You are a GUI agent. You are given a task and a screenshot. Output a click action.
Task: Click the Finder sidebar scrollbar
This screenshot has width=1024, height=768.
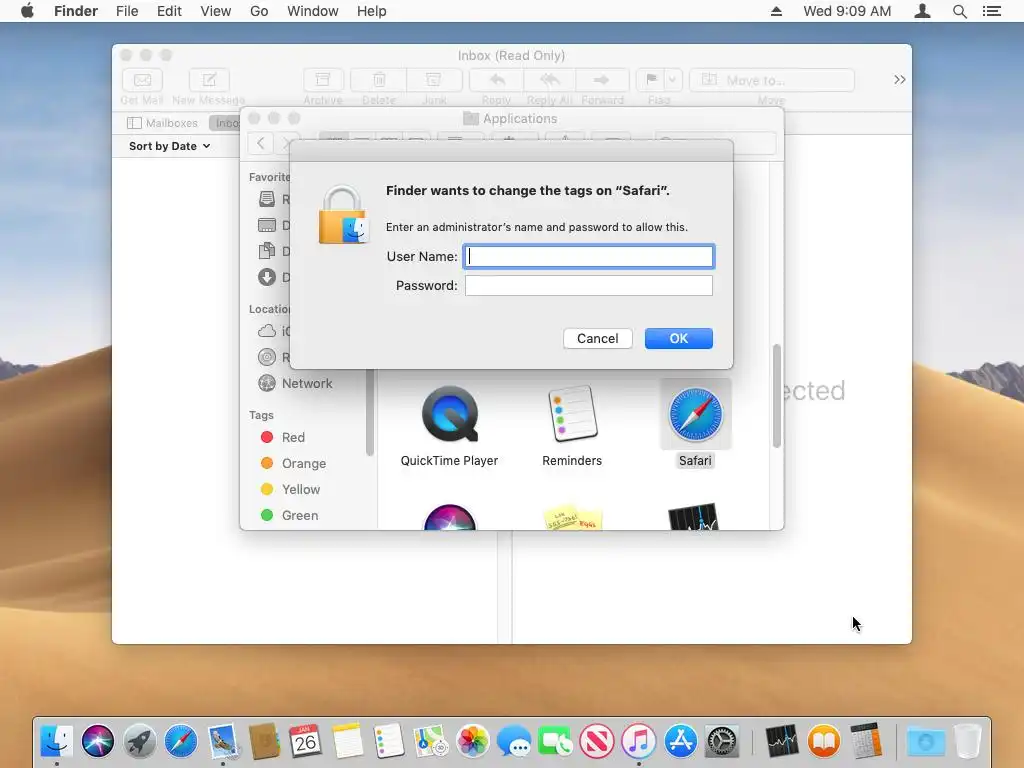point(370,413)
